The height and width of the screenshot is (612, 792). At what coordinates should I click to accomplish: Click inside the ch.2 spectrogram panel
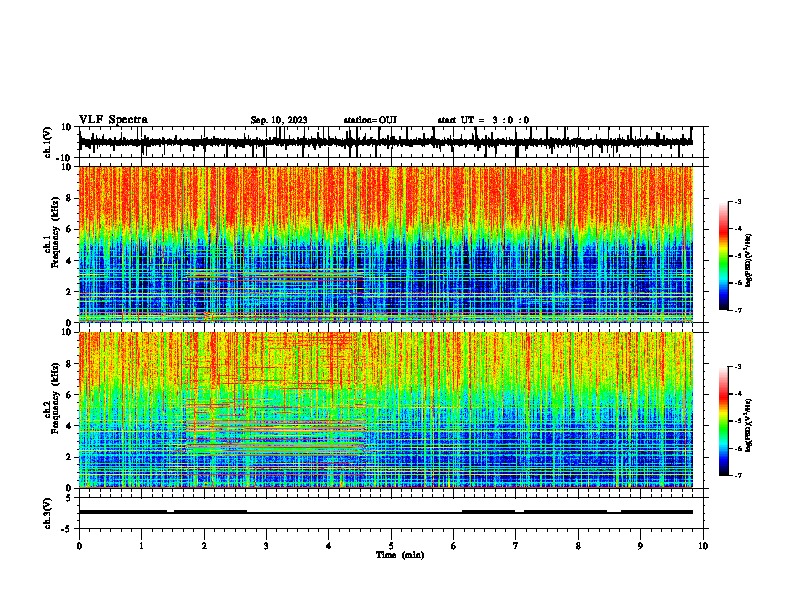[x=386, y=410]
